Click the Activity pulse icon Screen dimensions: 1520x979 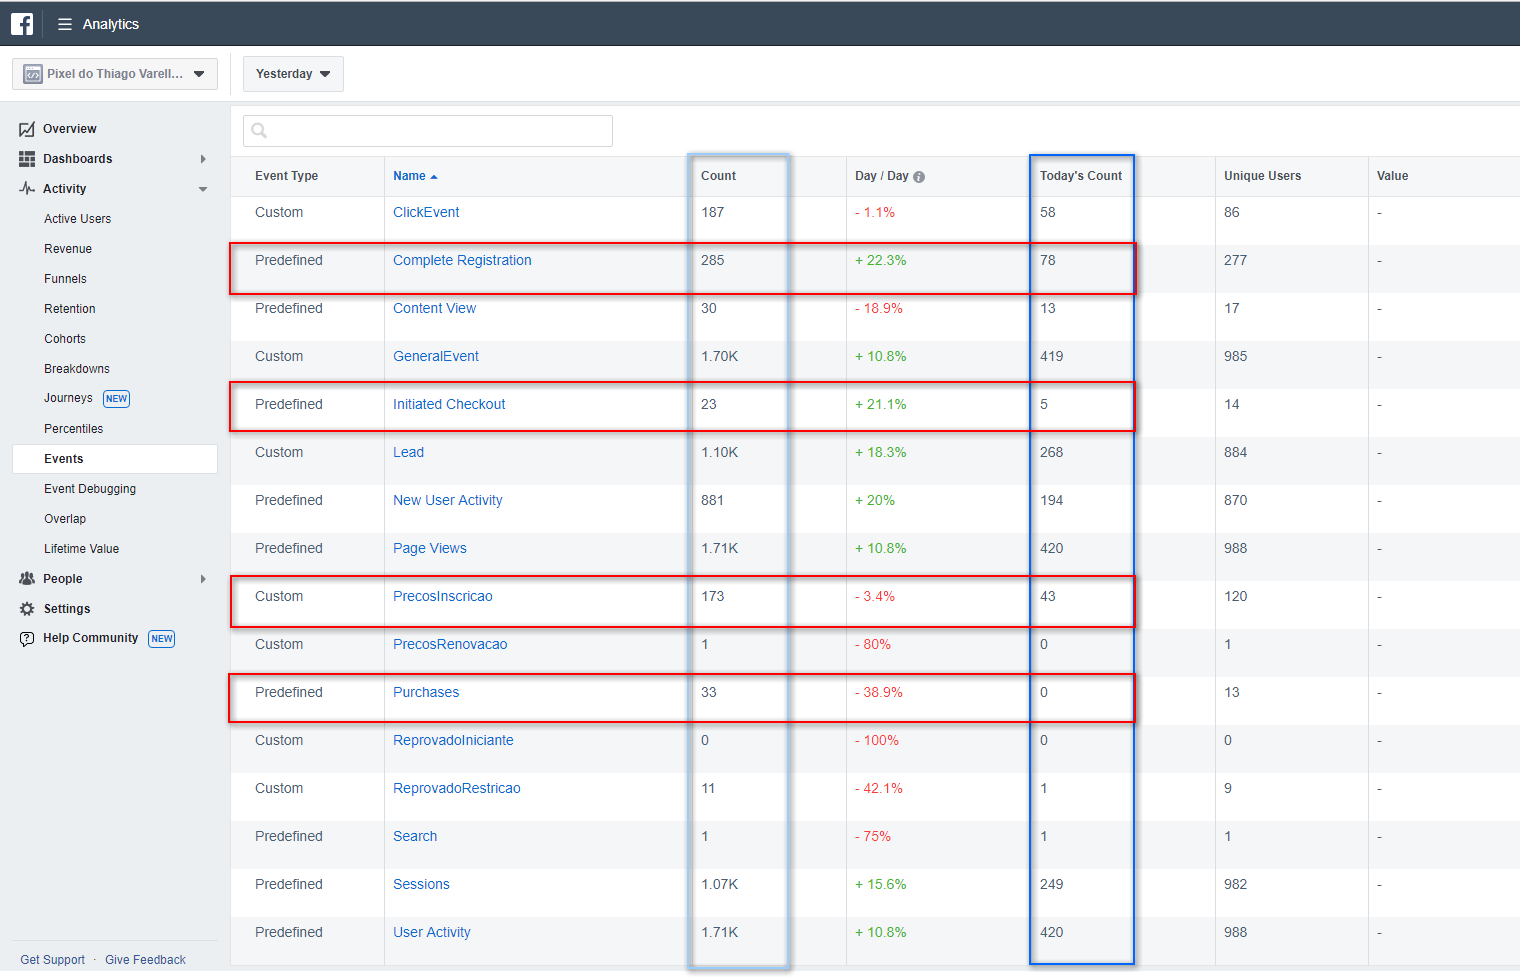pyautogui.click(x=27, y=189)
